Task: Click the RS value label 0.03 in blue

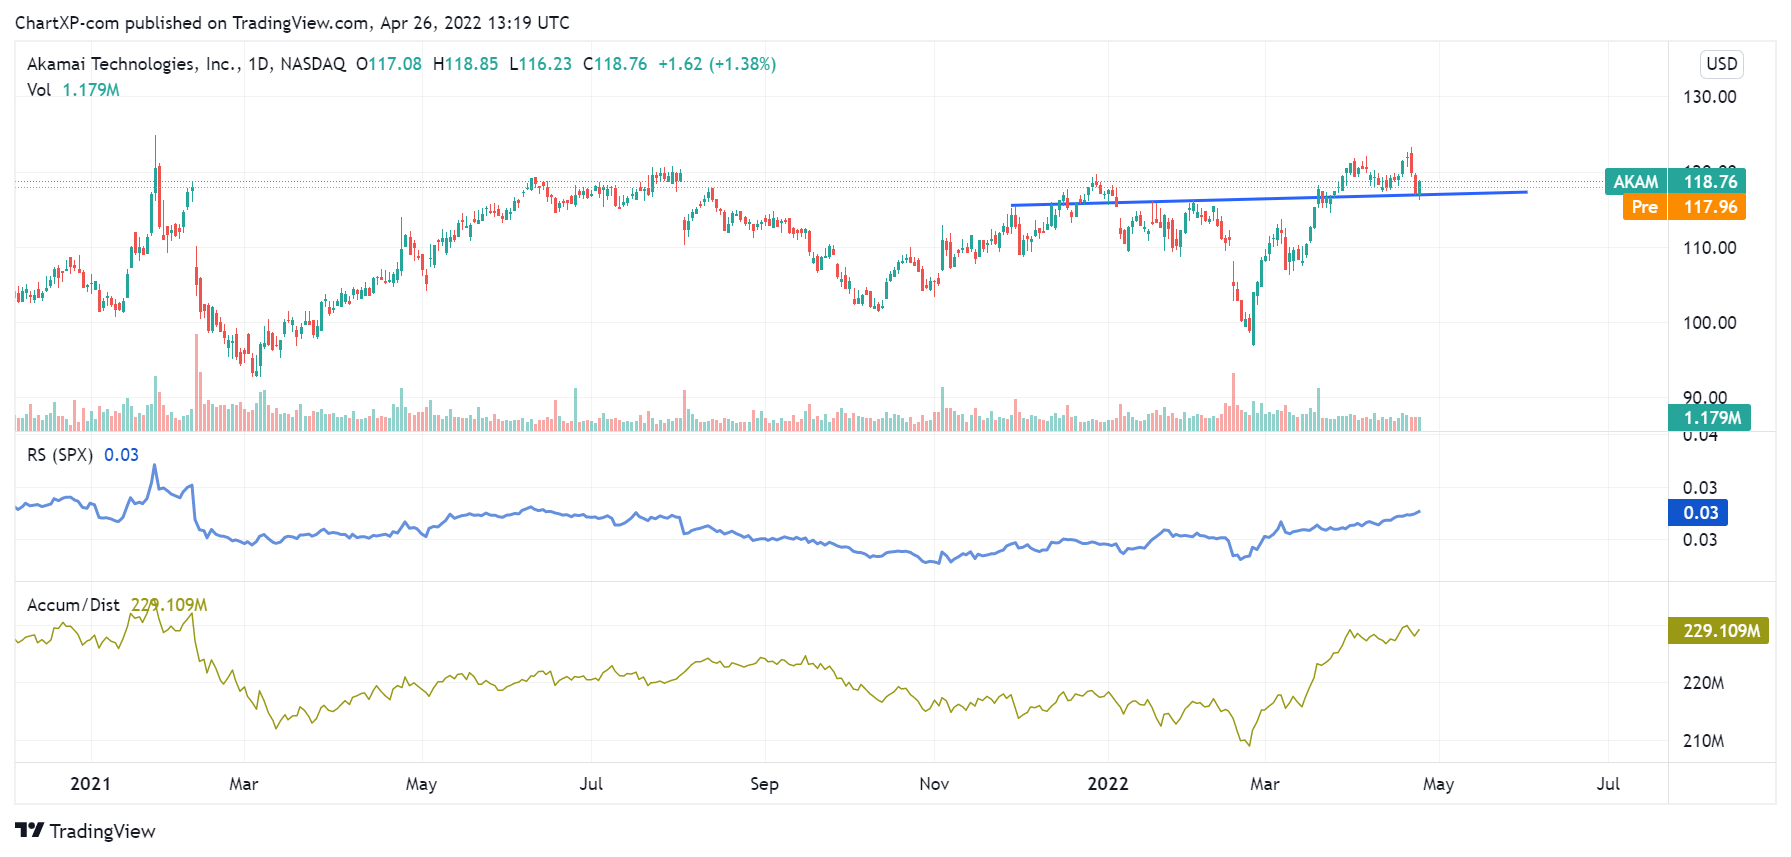Action: click(x=1698, y=513)
